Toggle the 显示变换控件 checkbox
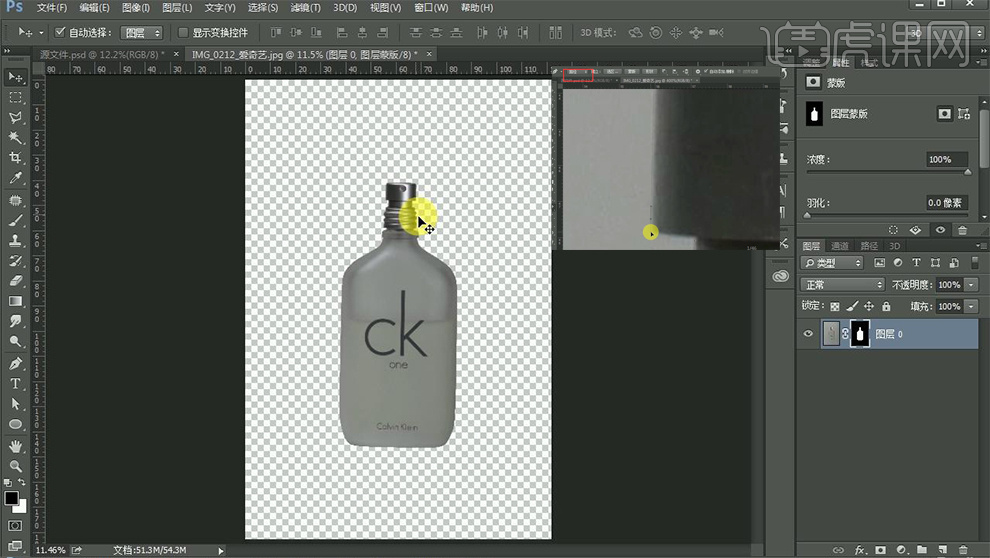 [183, 32]
